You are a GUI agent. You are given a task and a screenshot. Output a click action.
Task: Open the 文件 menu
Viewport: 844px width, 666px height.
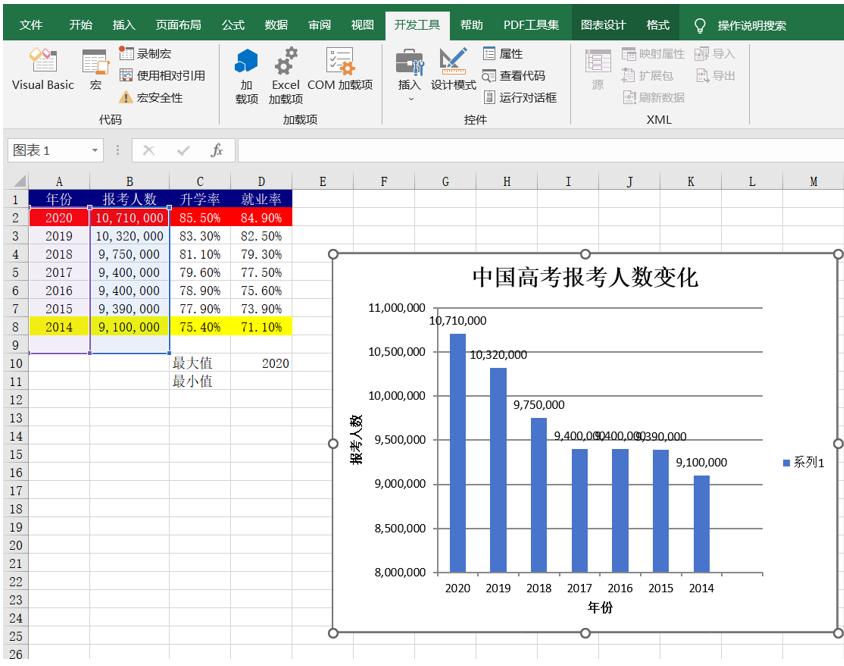31,19
